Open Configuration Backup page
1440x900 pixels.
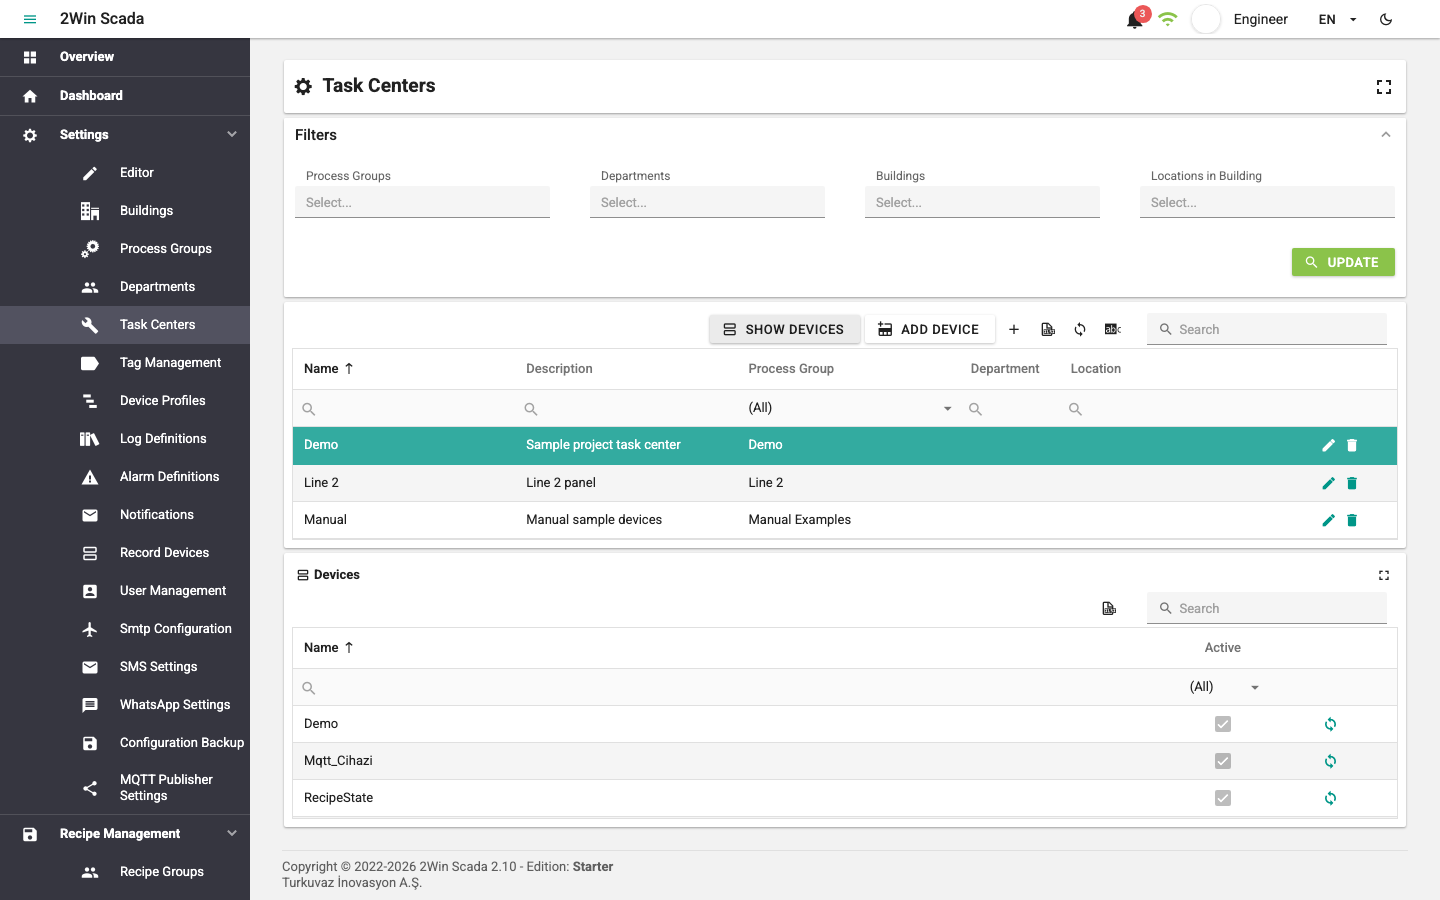coord(125,743)
